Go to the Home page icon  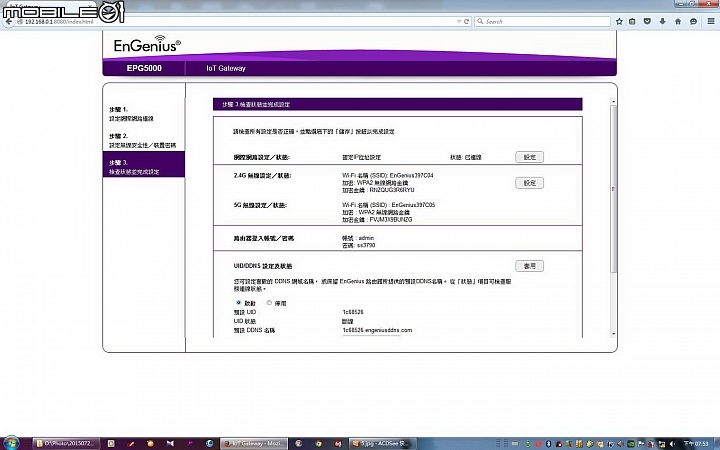[x=678, y=22]
